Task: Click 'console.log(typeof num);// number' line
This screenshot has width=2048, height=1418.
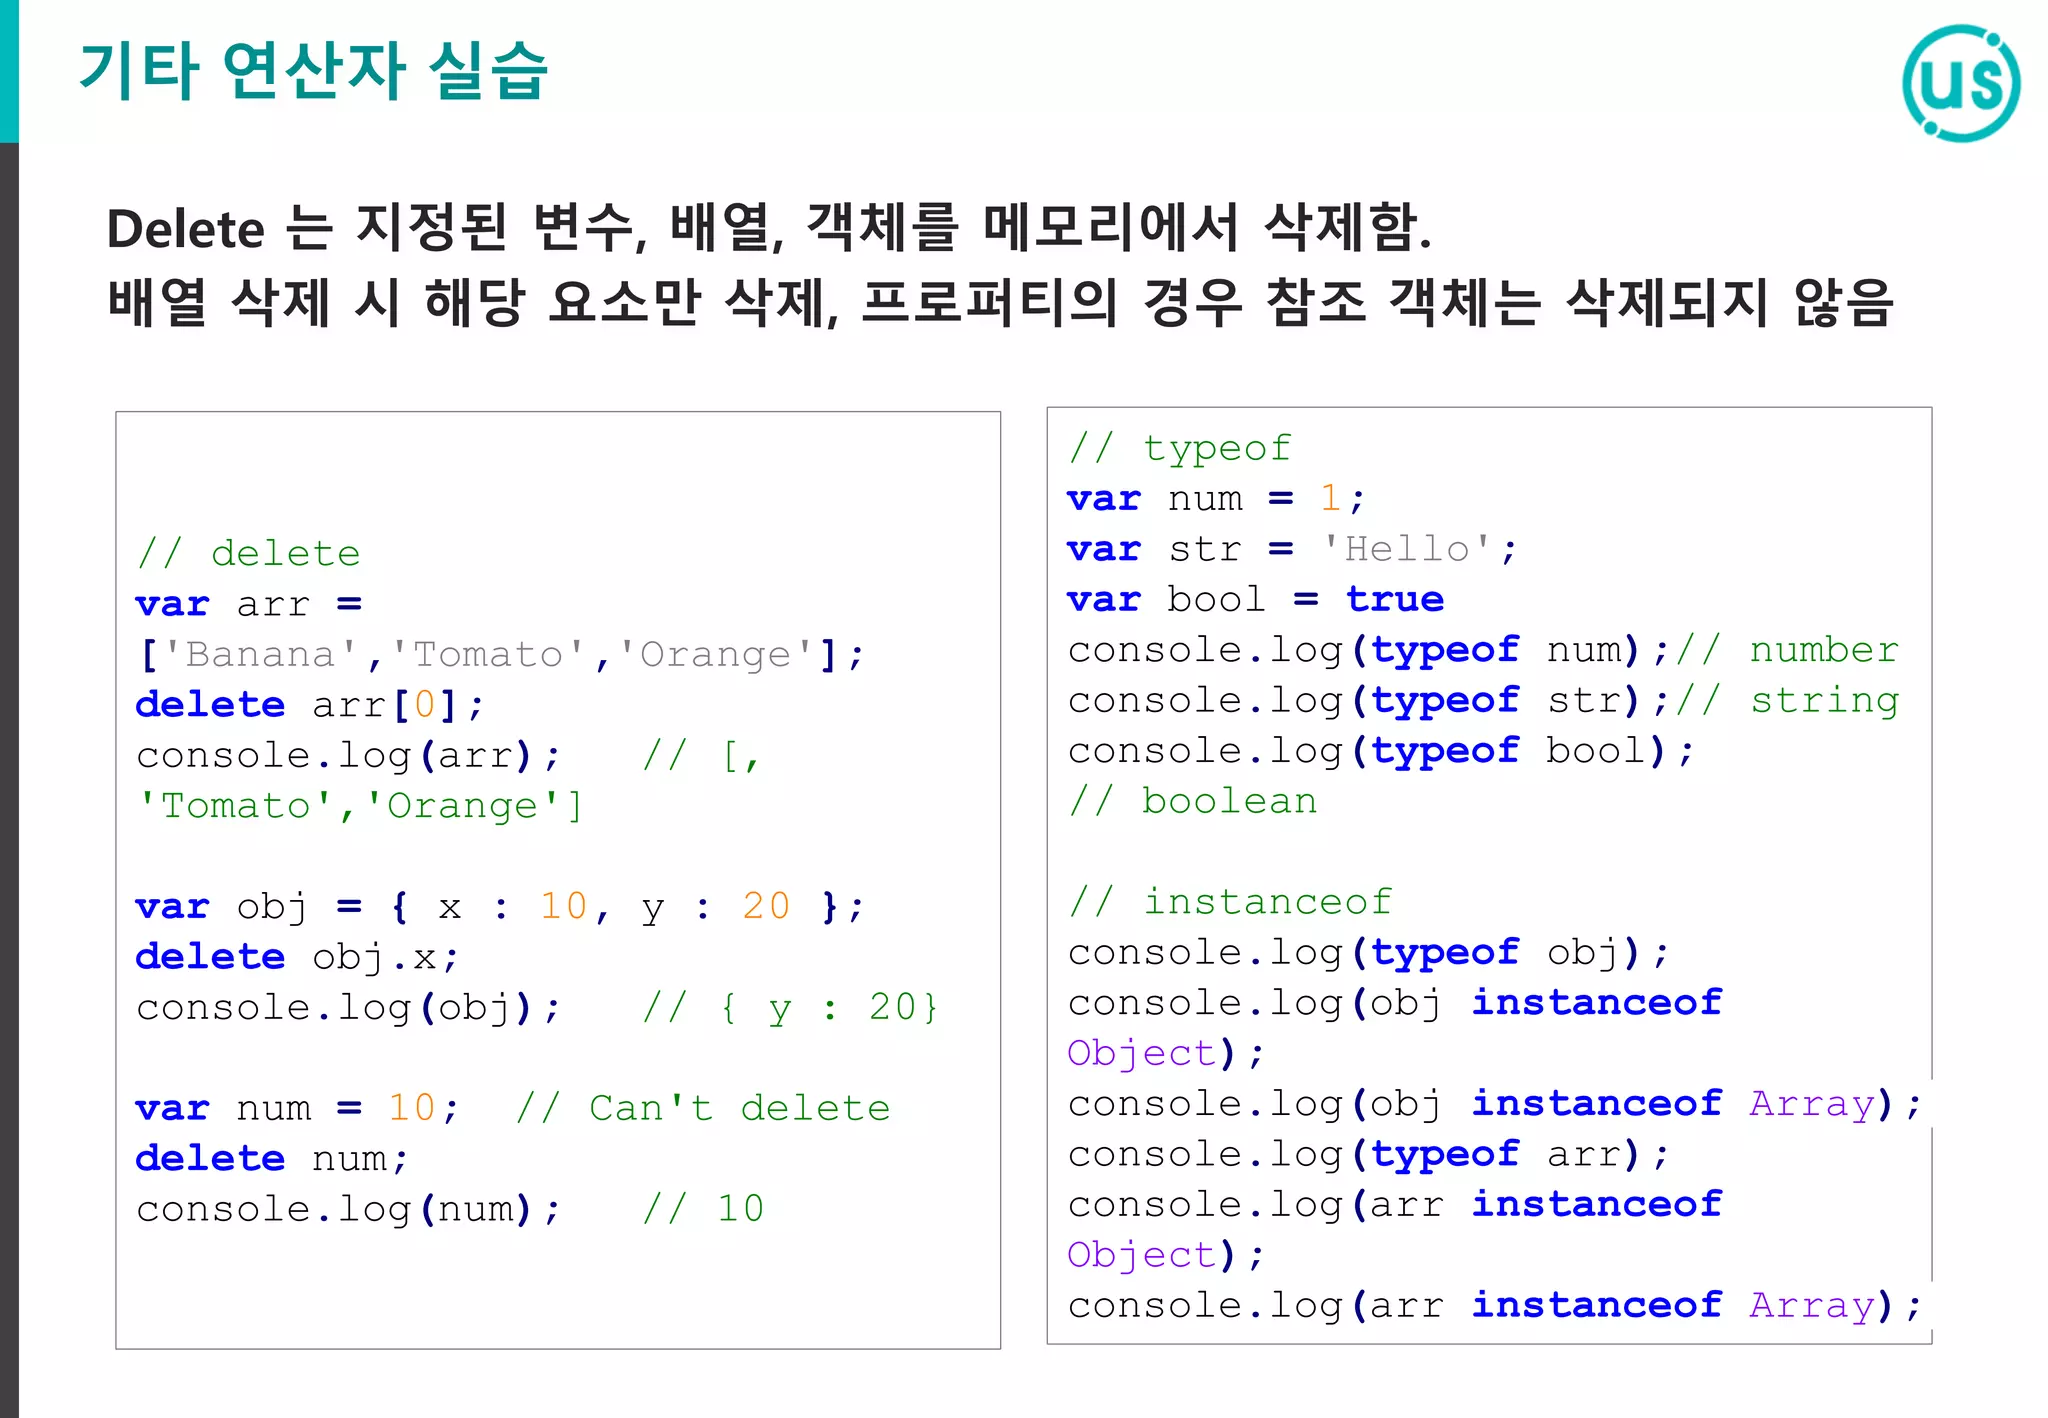Action: click(x=1483, y=650)
